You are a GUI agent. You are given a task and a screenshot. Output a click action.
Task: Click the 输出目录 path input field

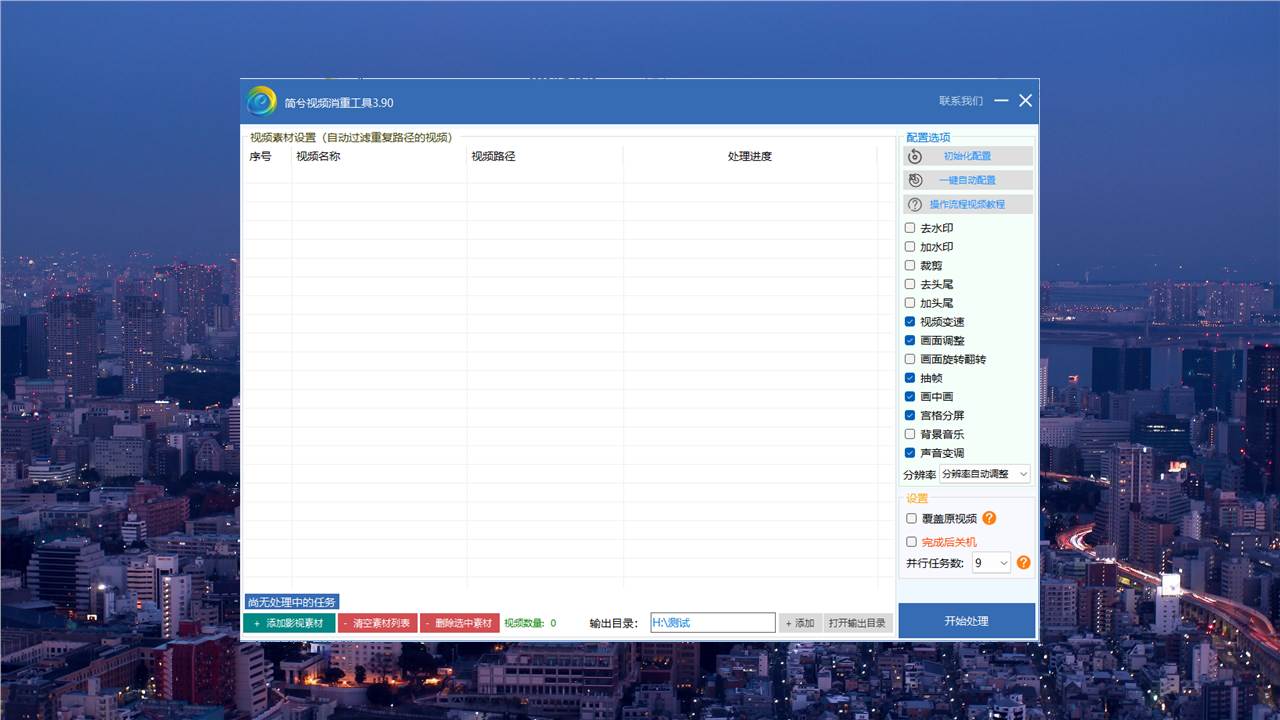point(712,623)
